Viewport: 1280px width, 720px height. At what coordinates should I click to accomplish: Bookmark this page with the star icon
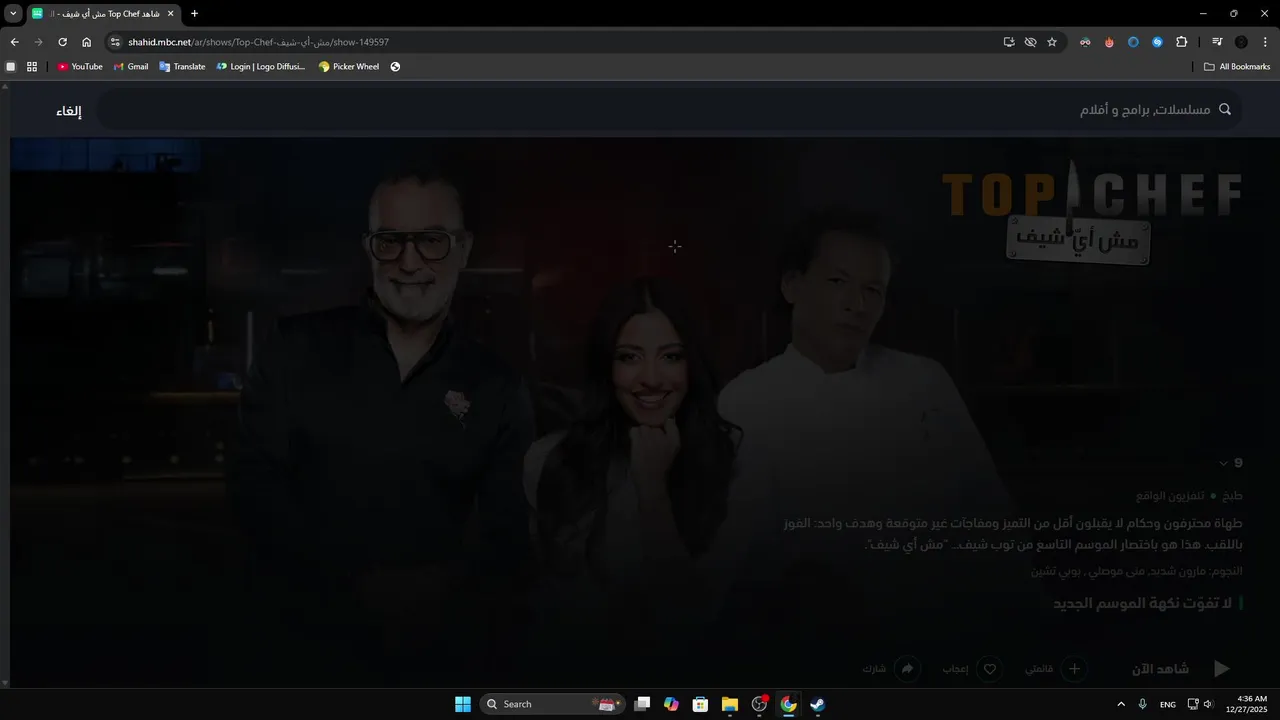coord(1052,42)
